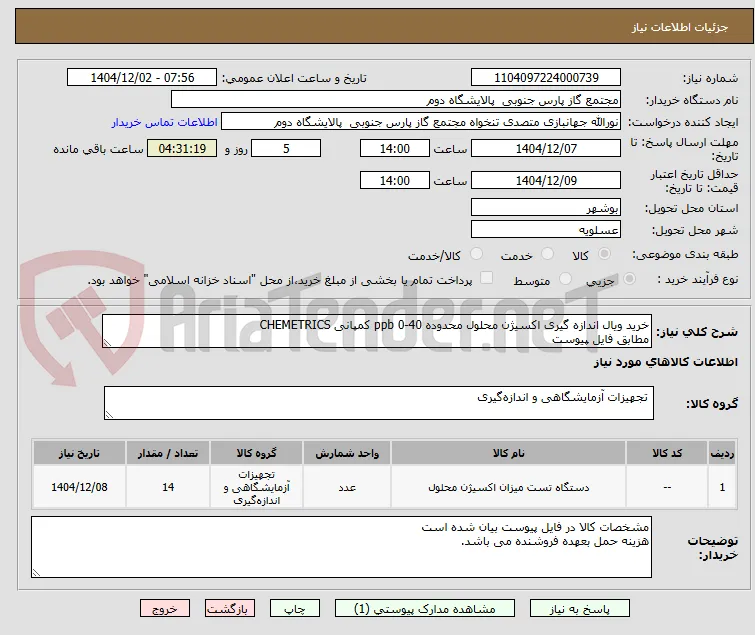This screenshot has width=755, height=635.
Task: Toggle اسناد خزانه اسلامی payment checkbox
Action: click(487, 278)
